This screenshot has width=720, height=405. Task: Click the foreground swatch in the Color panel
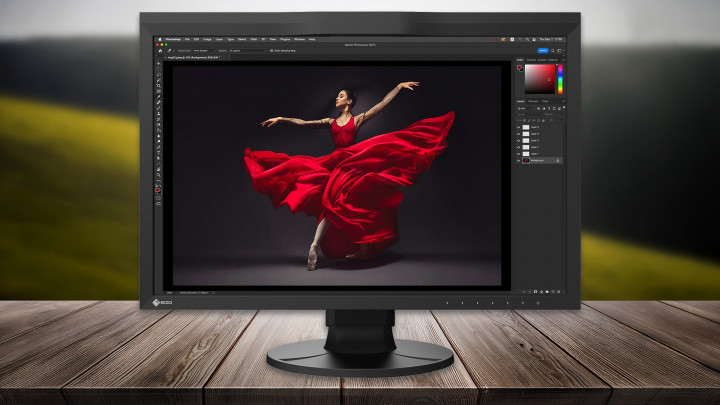(x=519, y=67)
